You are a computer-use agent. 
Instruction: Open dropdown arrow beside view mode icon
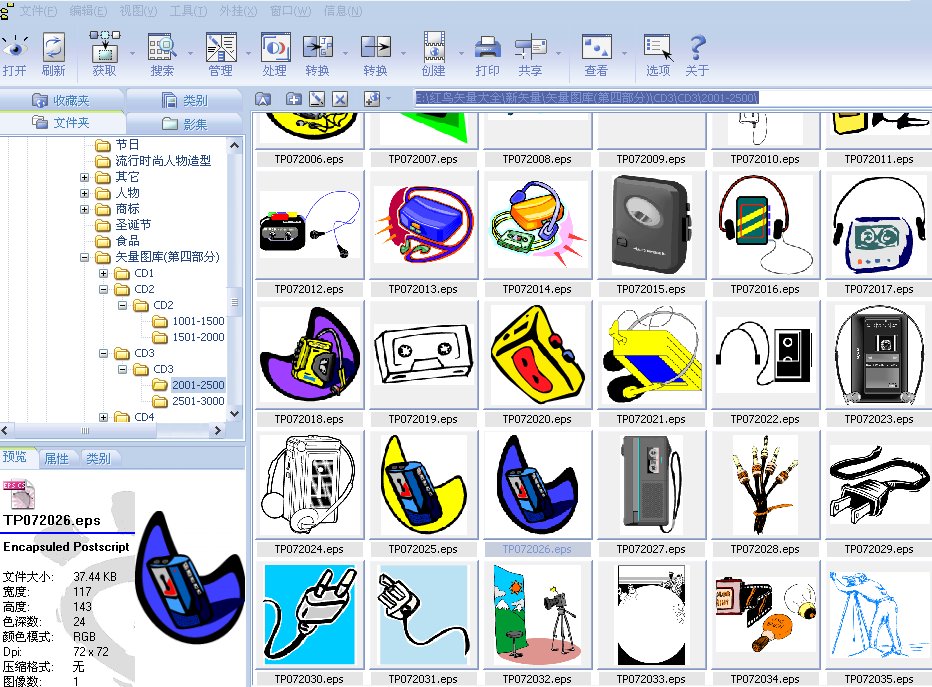388,98
